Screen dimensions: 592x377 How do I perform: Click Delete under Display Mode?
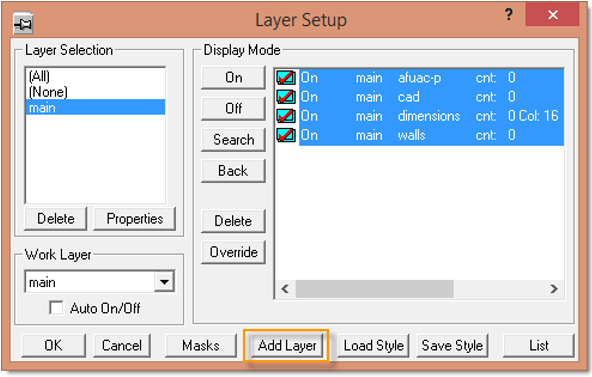(233, 221)
